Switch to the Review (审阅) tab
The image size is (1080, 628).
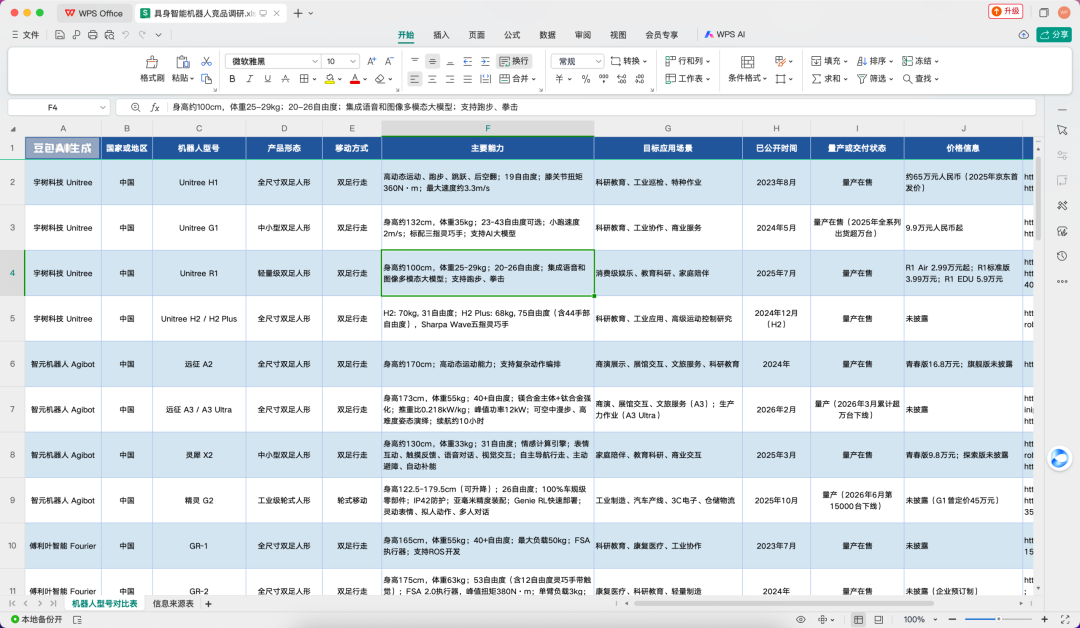pos(583,35)
